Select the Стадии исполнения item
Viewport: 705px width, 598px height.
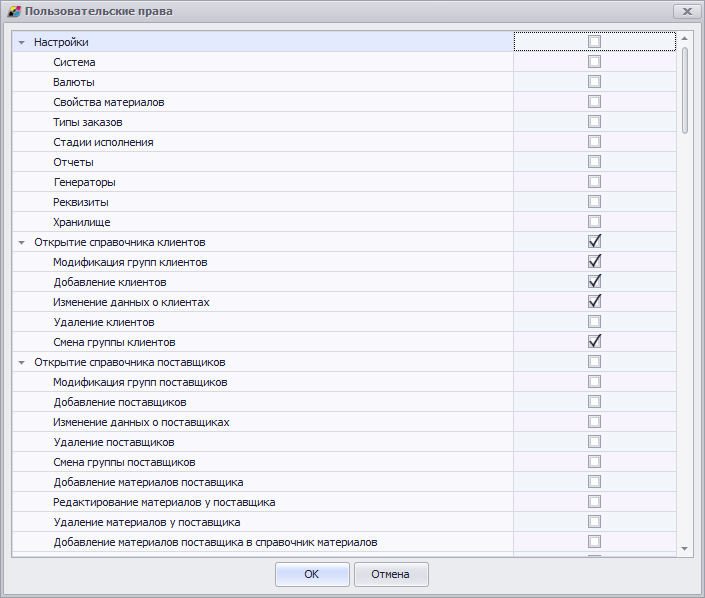[x=103, y=142]
